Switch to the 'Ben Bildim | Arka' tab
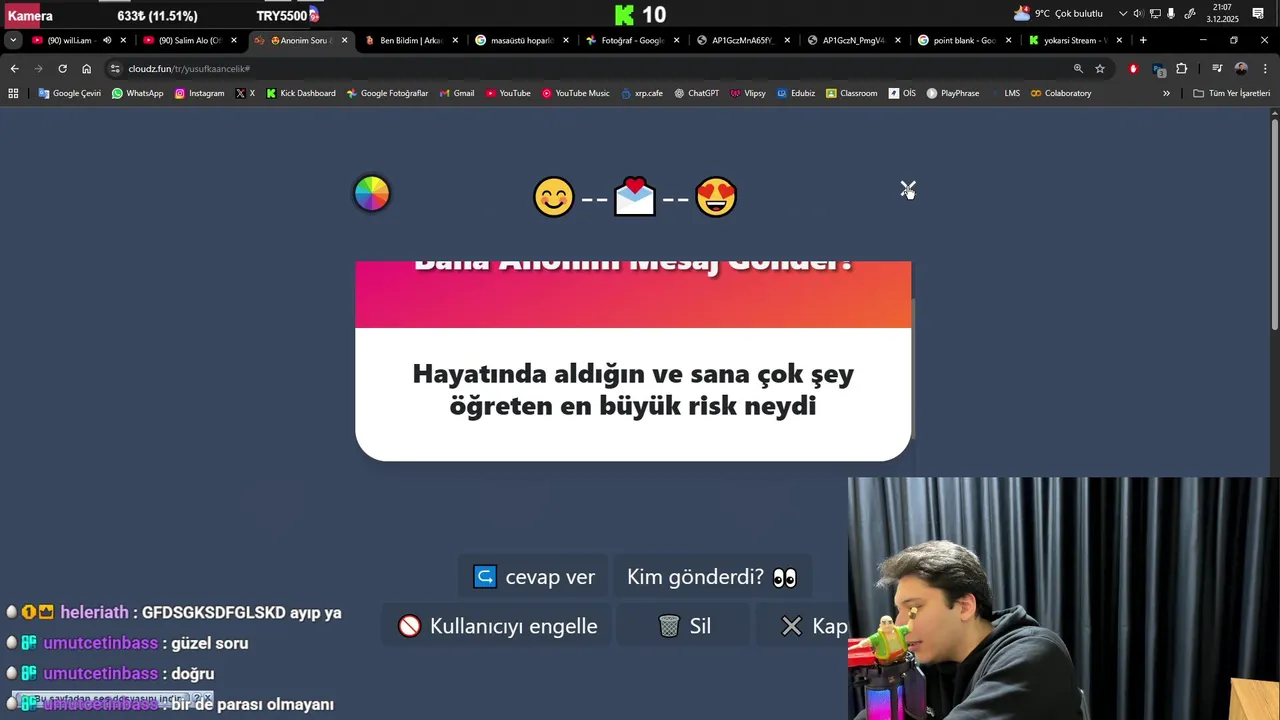Viewport: 1280px width, 720px height. point(412,40)
